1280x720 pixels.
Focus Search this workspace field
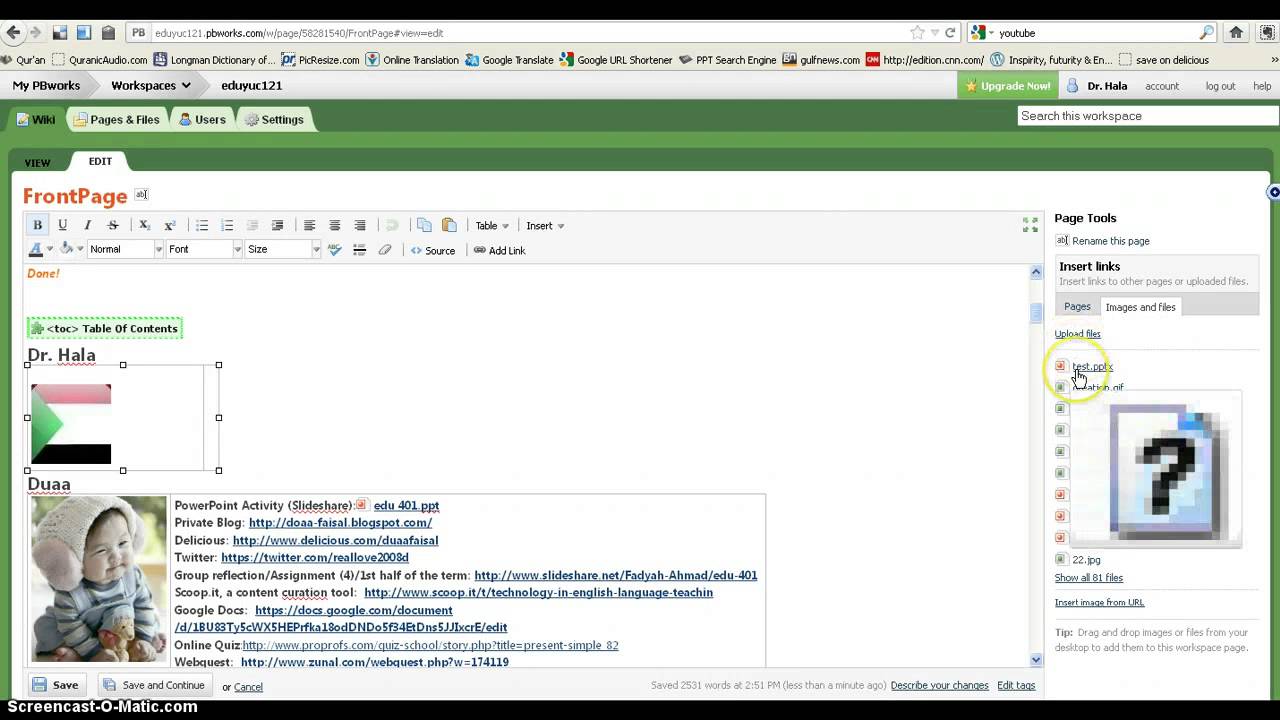click(1147, 116)
